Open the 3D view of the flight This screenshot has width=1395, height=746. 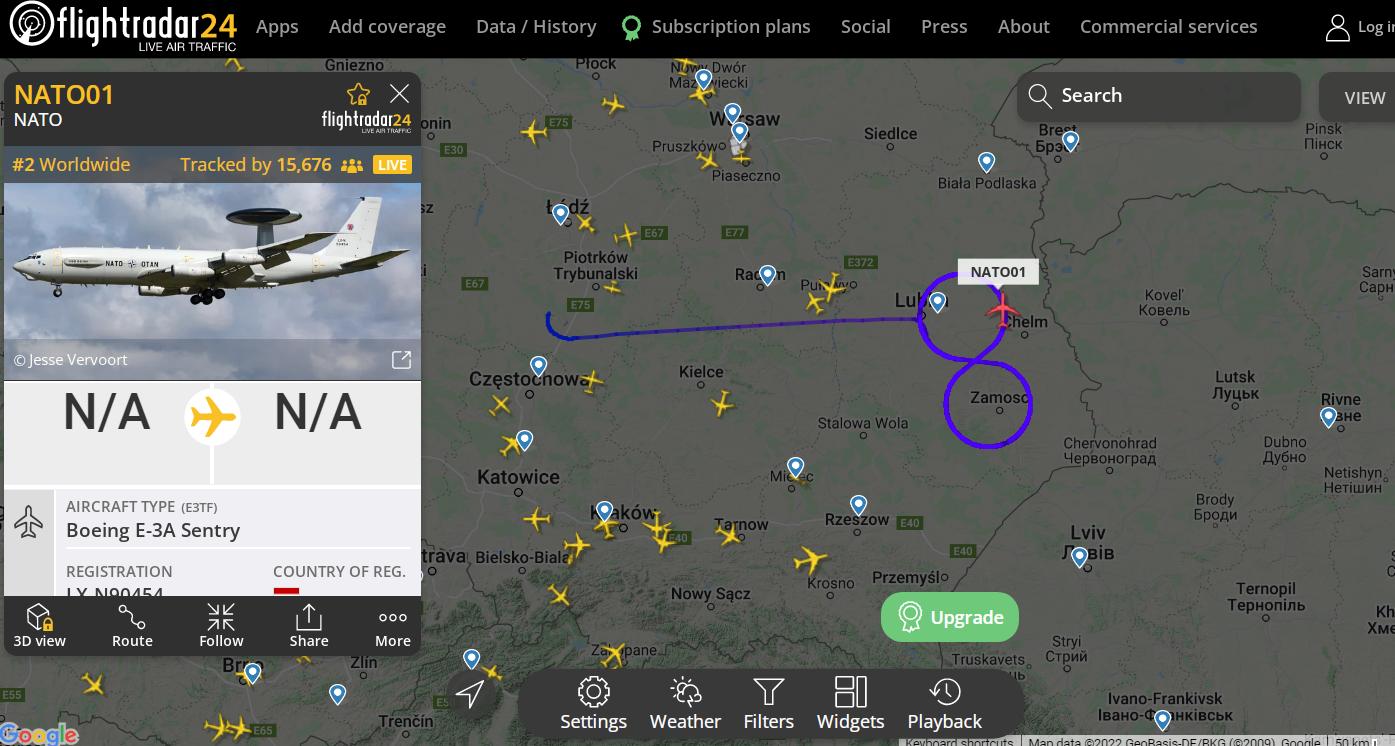(x=40, y=626)
